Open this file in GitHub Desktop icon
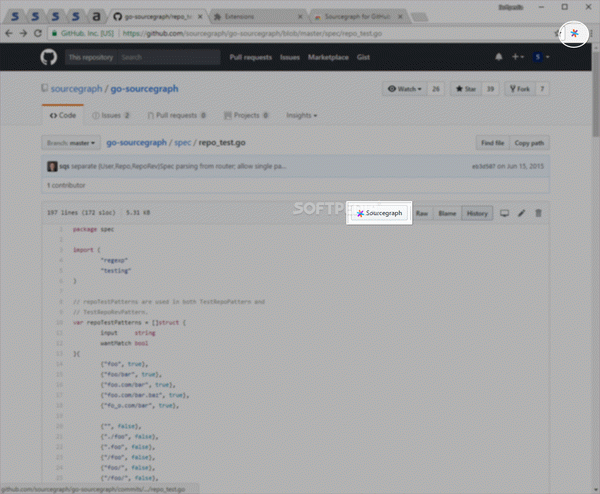Viewport: 600px width, 494px height. (504, 213)
